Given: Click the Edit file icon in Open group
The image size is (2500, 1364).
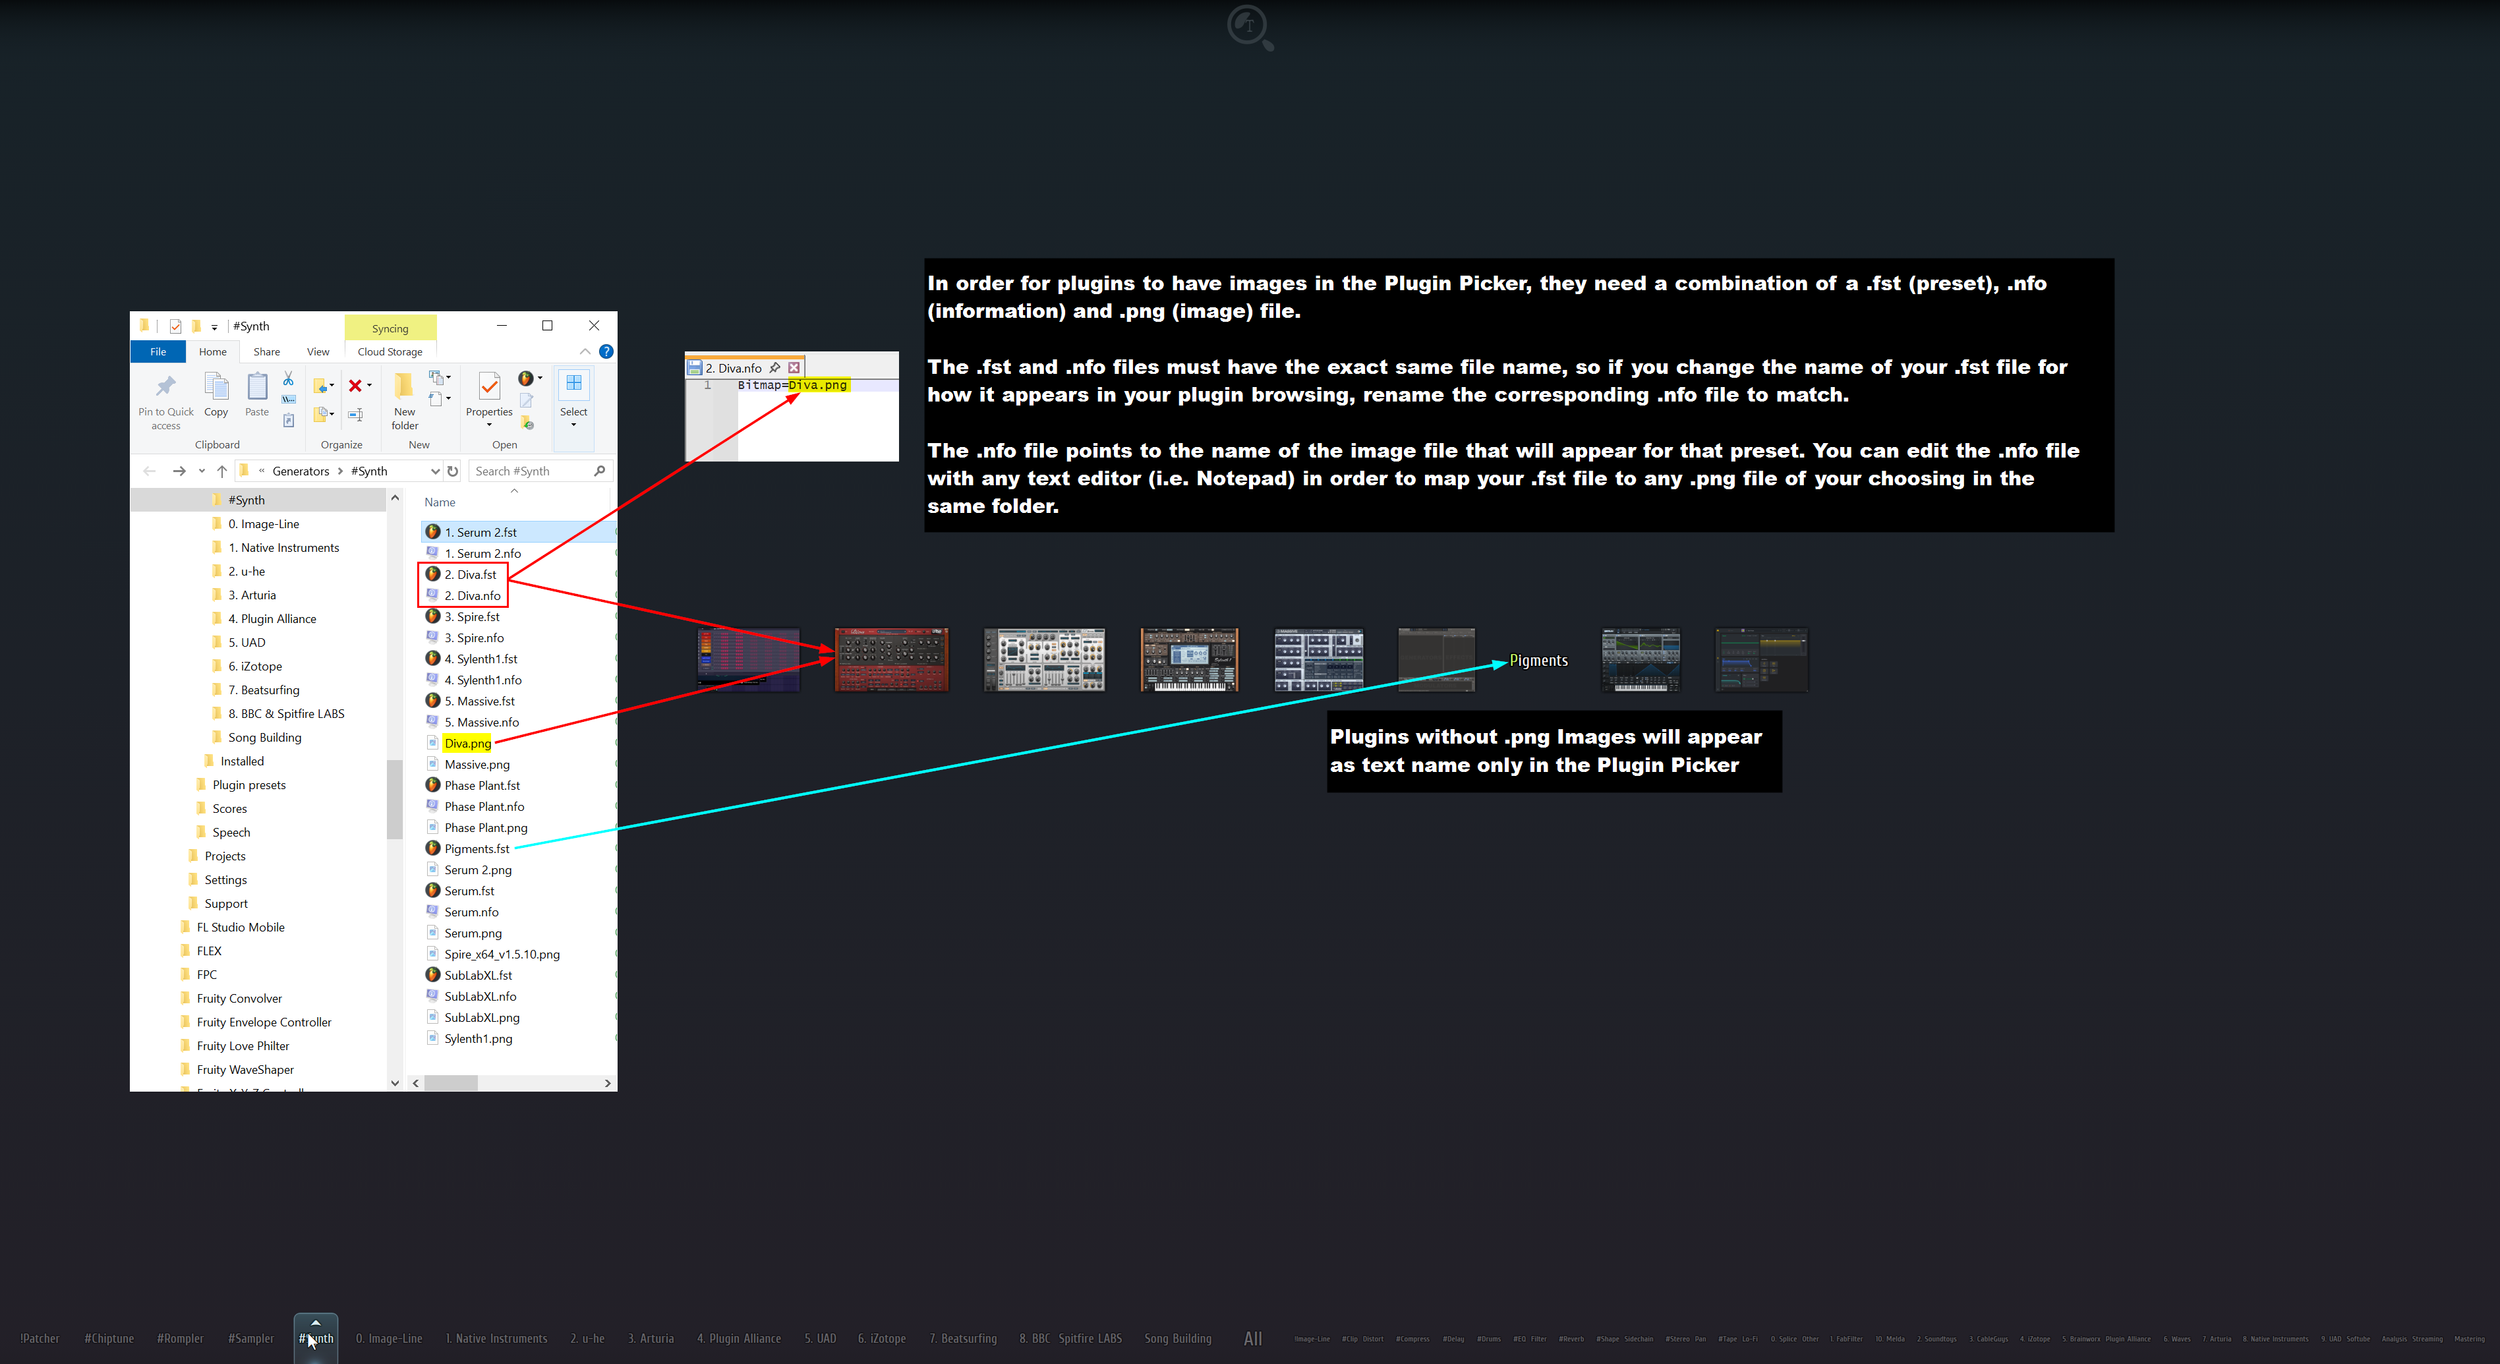Looking at the screenshot, I should tap(526, 400).
